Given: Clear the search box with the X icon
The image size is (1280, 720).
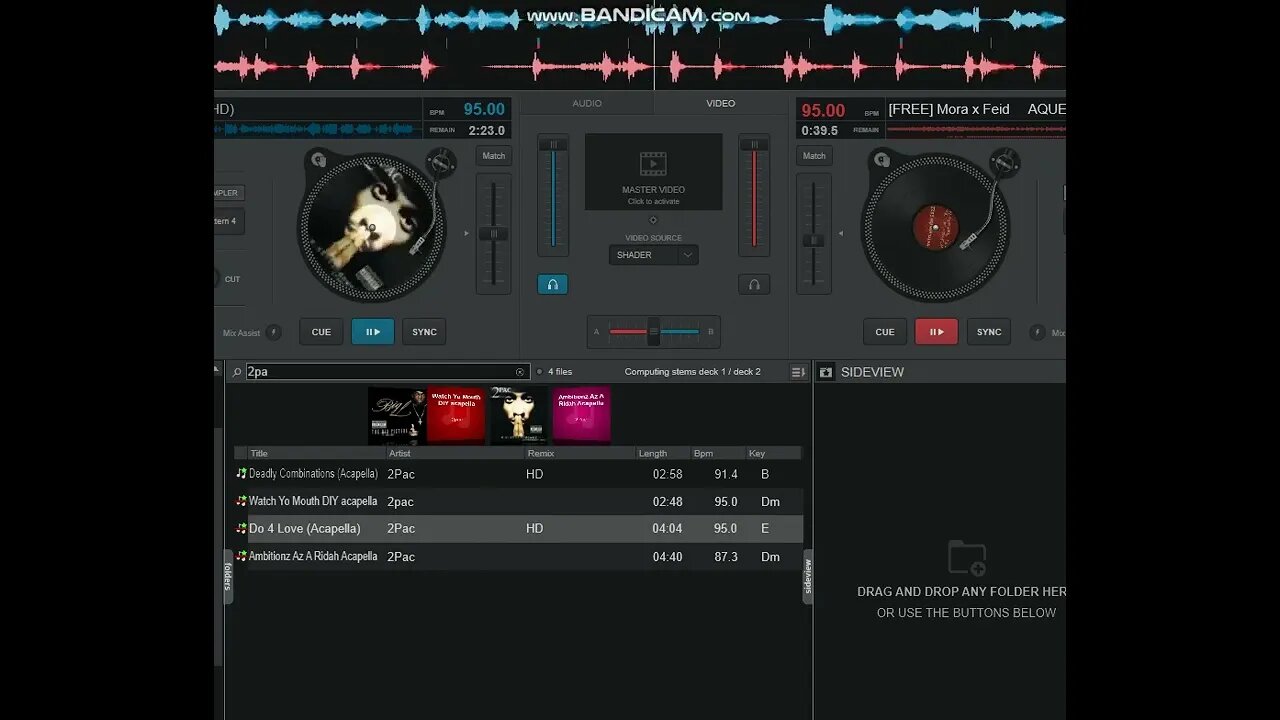Looking at the screenshot, I should tap(520, 372).
